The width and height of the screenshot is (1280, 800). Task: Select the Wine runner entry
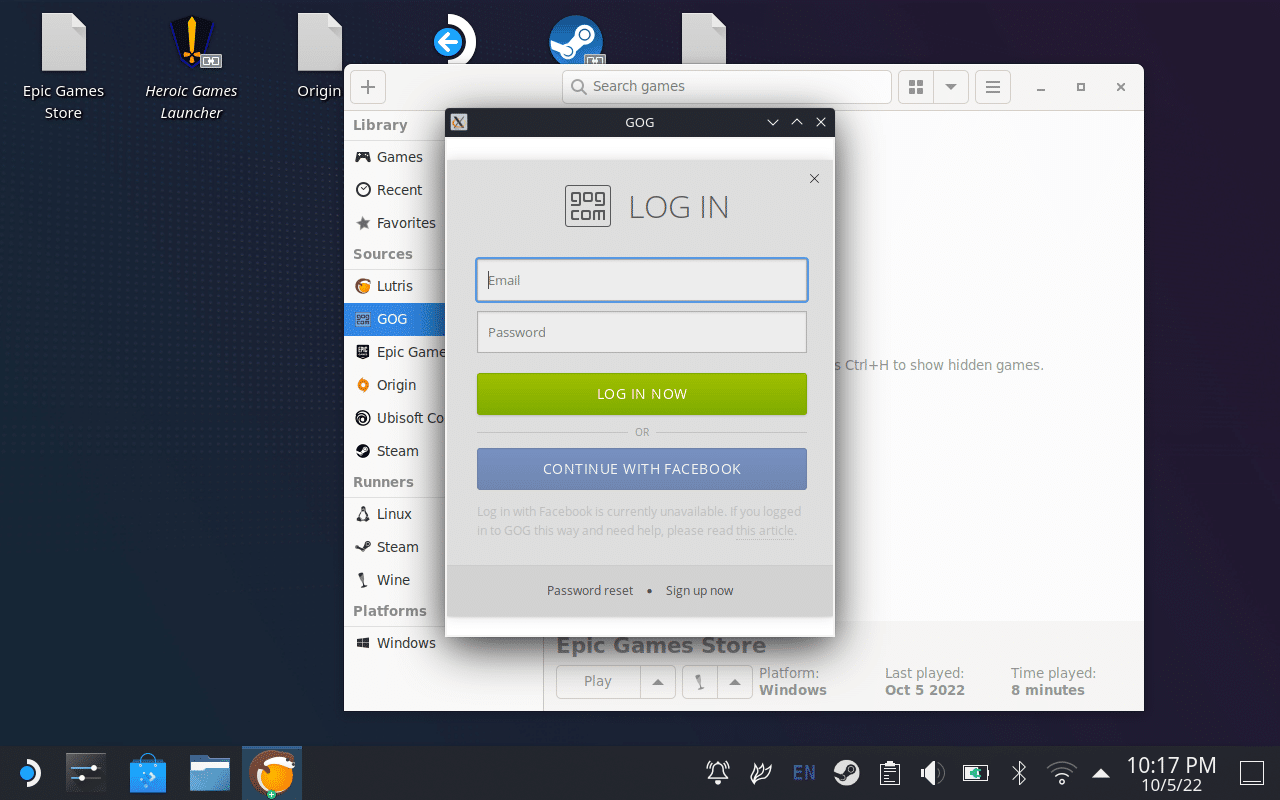395,580
